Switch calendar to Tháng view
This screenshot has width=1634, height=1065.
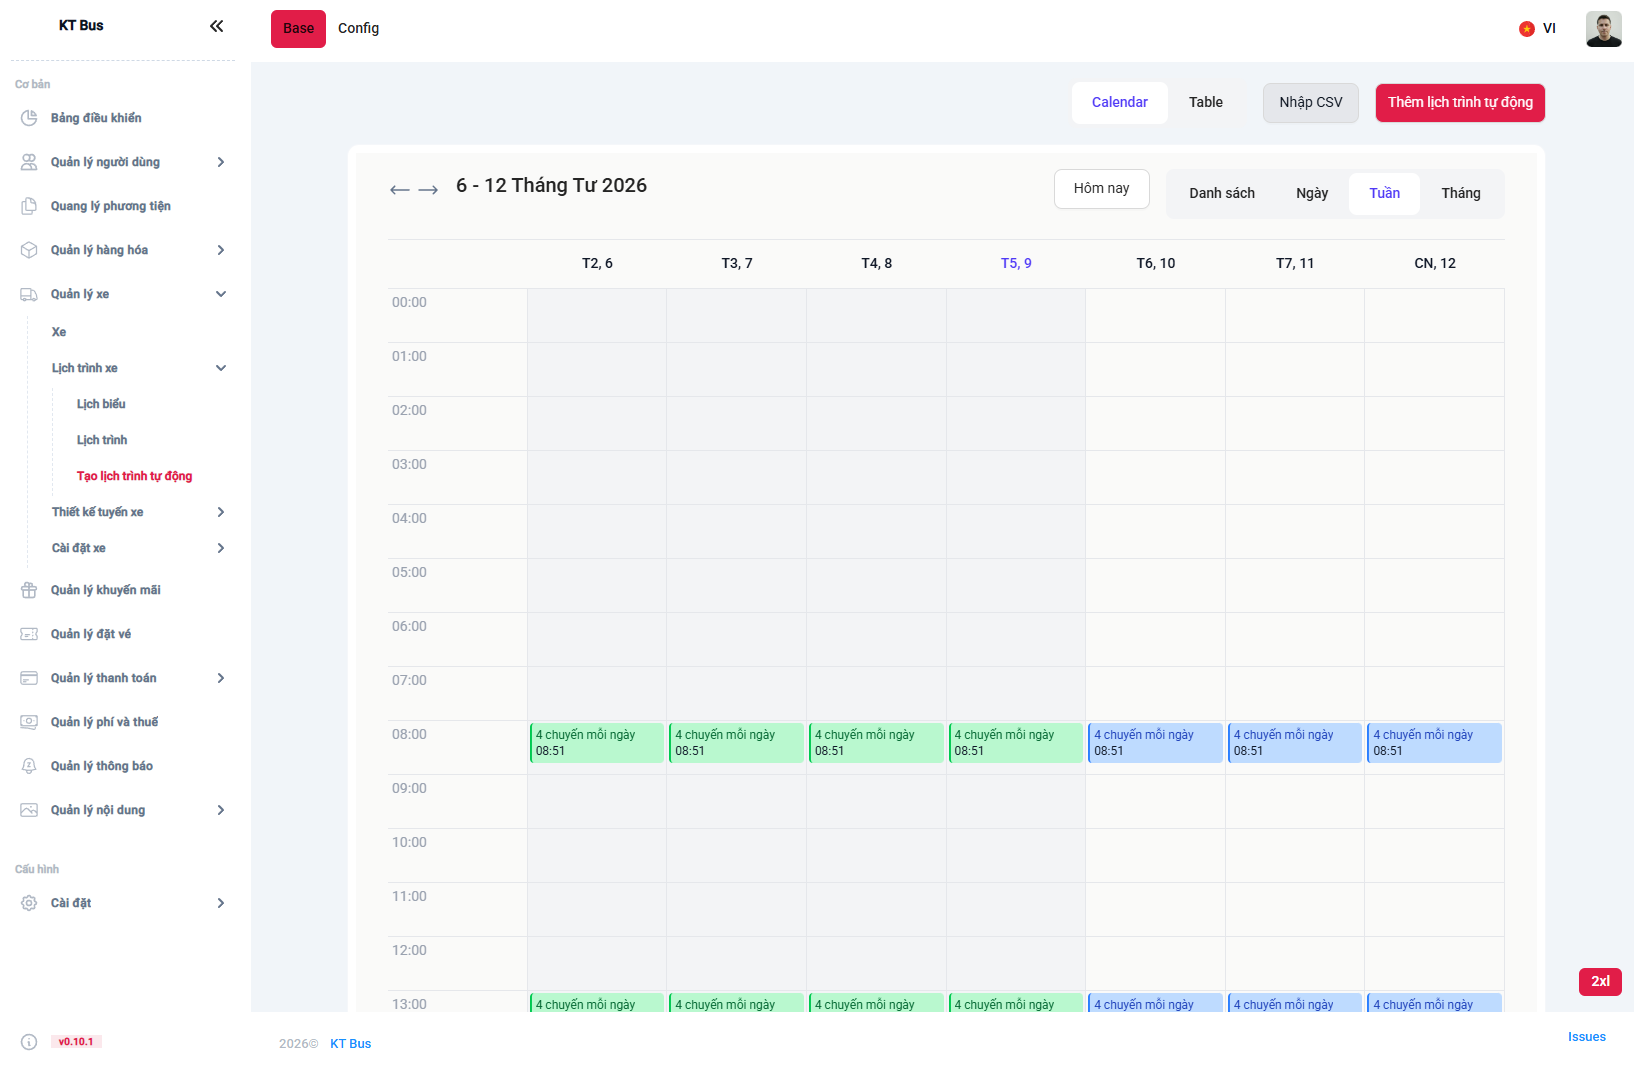tap(1460, 194)
